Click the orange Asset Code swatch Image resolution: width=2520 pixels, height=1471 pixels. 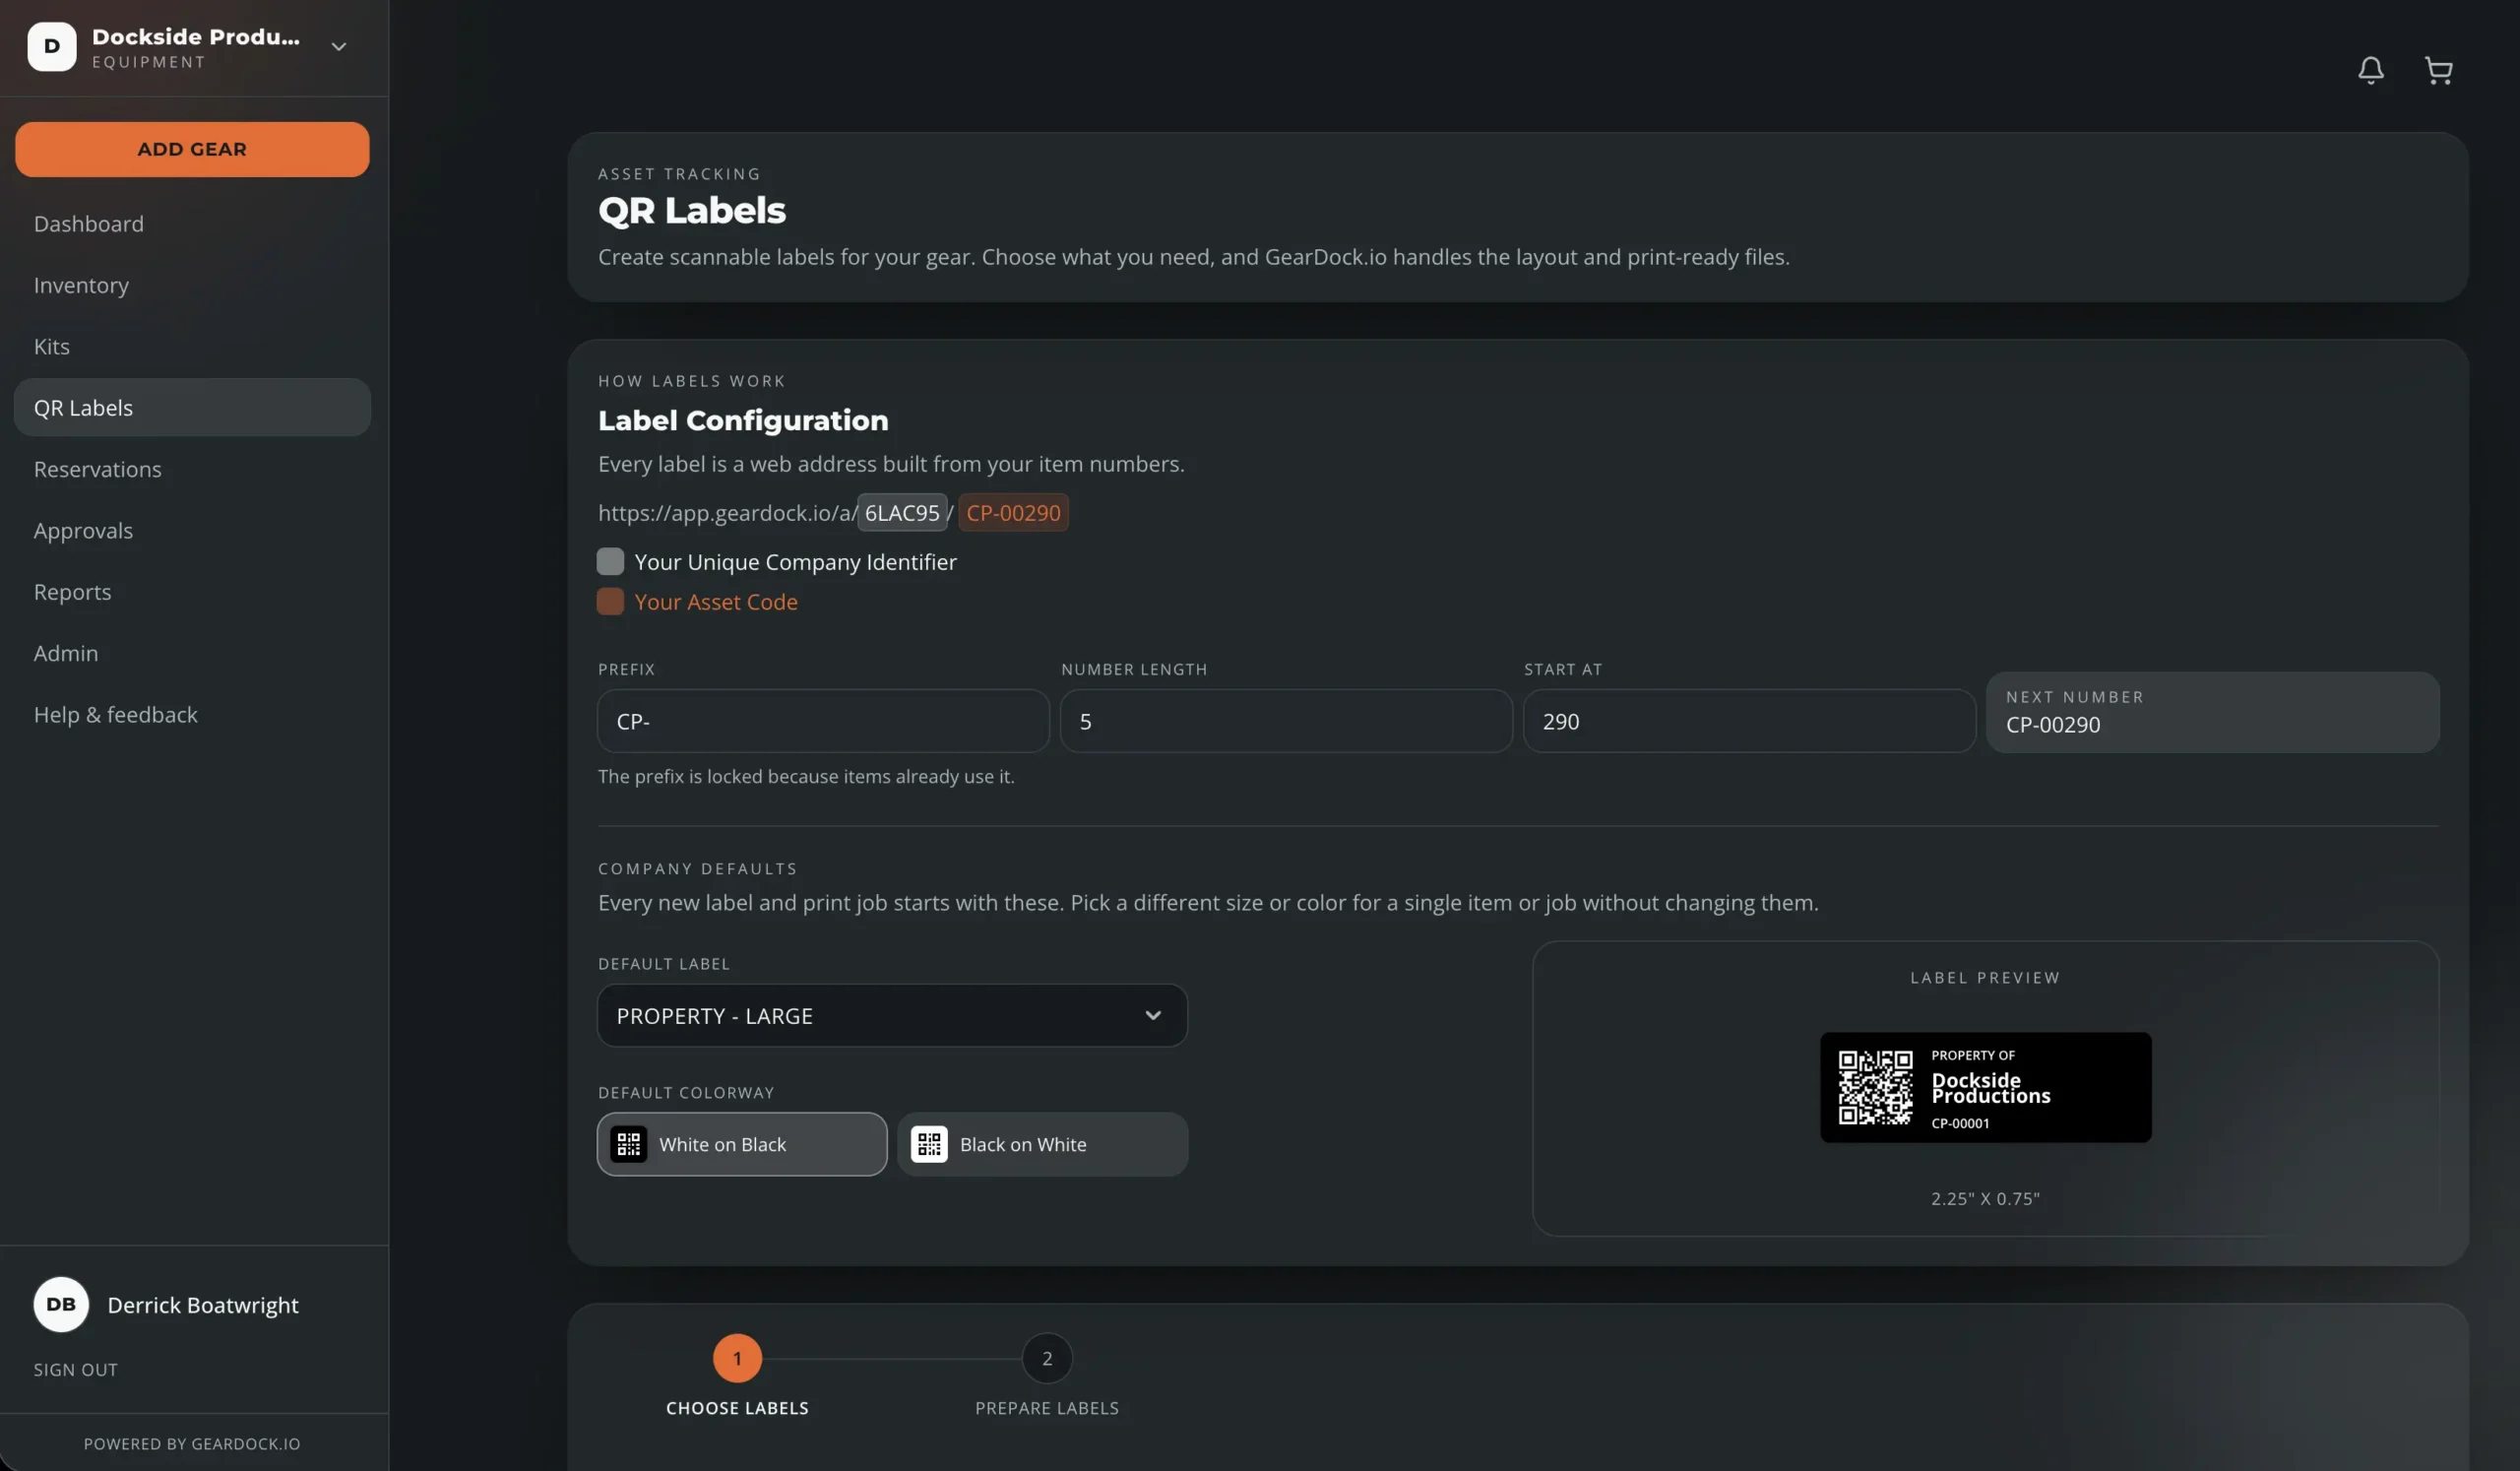coord(610,602)
